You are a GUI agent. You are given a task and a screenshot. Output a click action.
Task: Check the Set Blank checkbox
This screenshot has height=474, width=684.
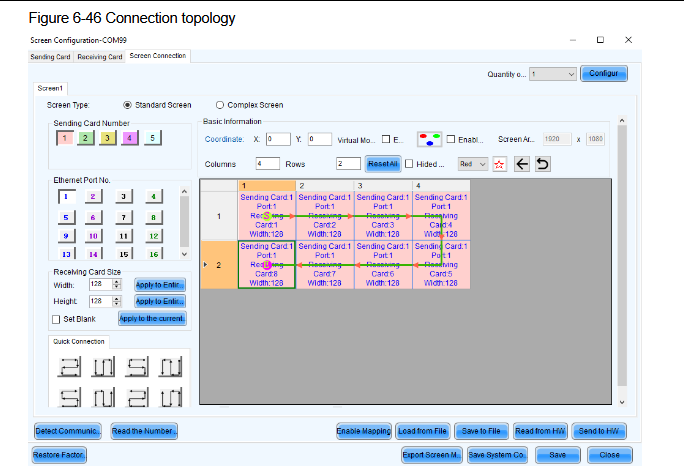pyautogui.click(x=56, y=320)
